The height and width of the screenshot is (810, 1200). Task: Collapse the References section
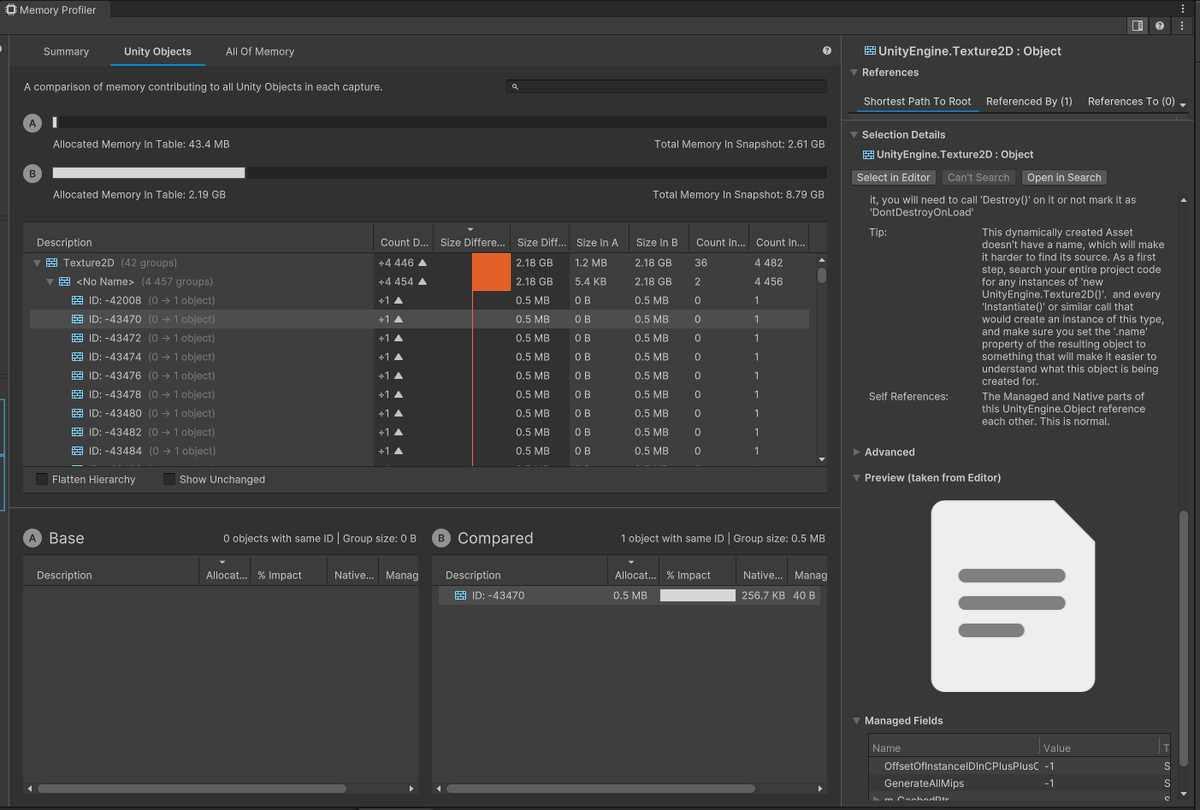[x=854, y=72]
